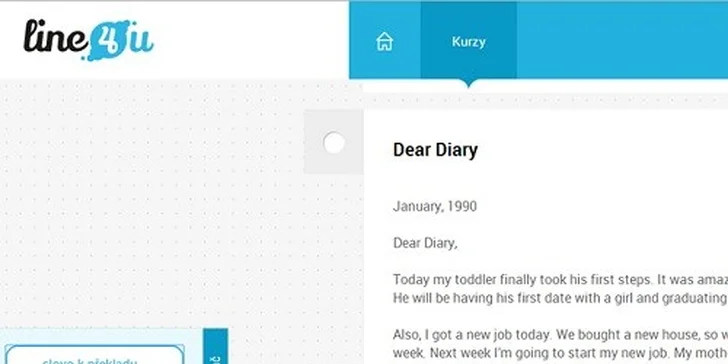Viewport: 728px width, 364px height.
Task: Toggle the vertical blue side panel tab
Action: coord(215,346)
